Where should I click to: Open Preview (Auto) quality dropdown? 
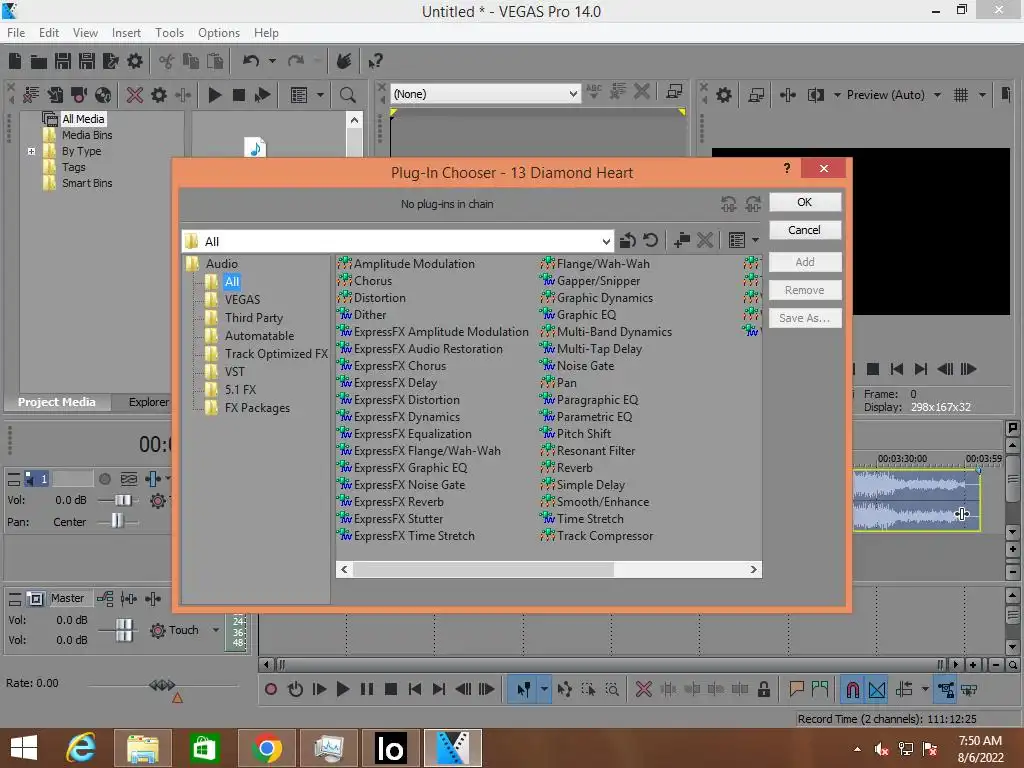(937, 95)
